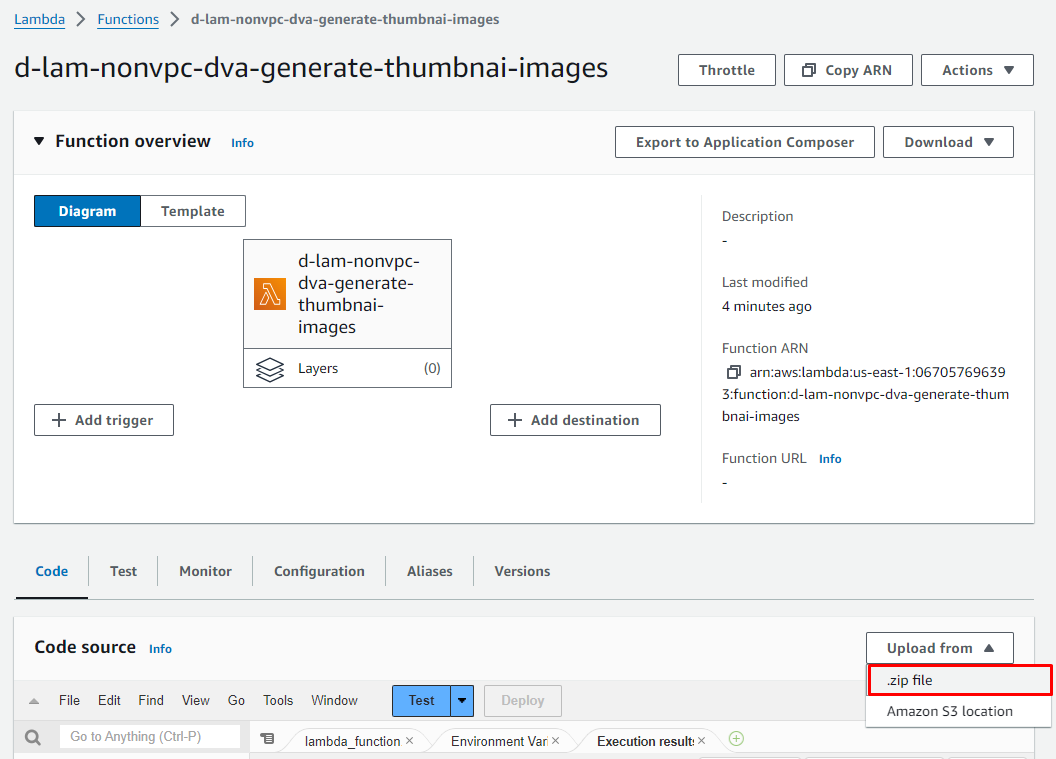Close the lambda_function editor tab

point(409,741)
